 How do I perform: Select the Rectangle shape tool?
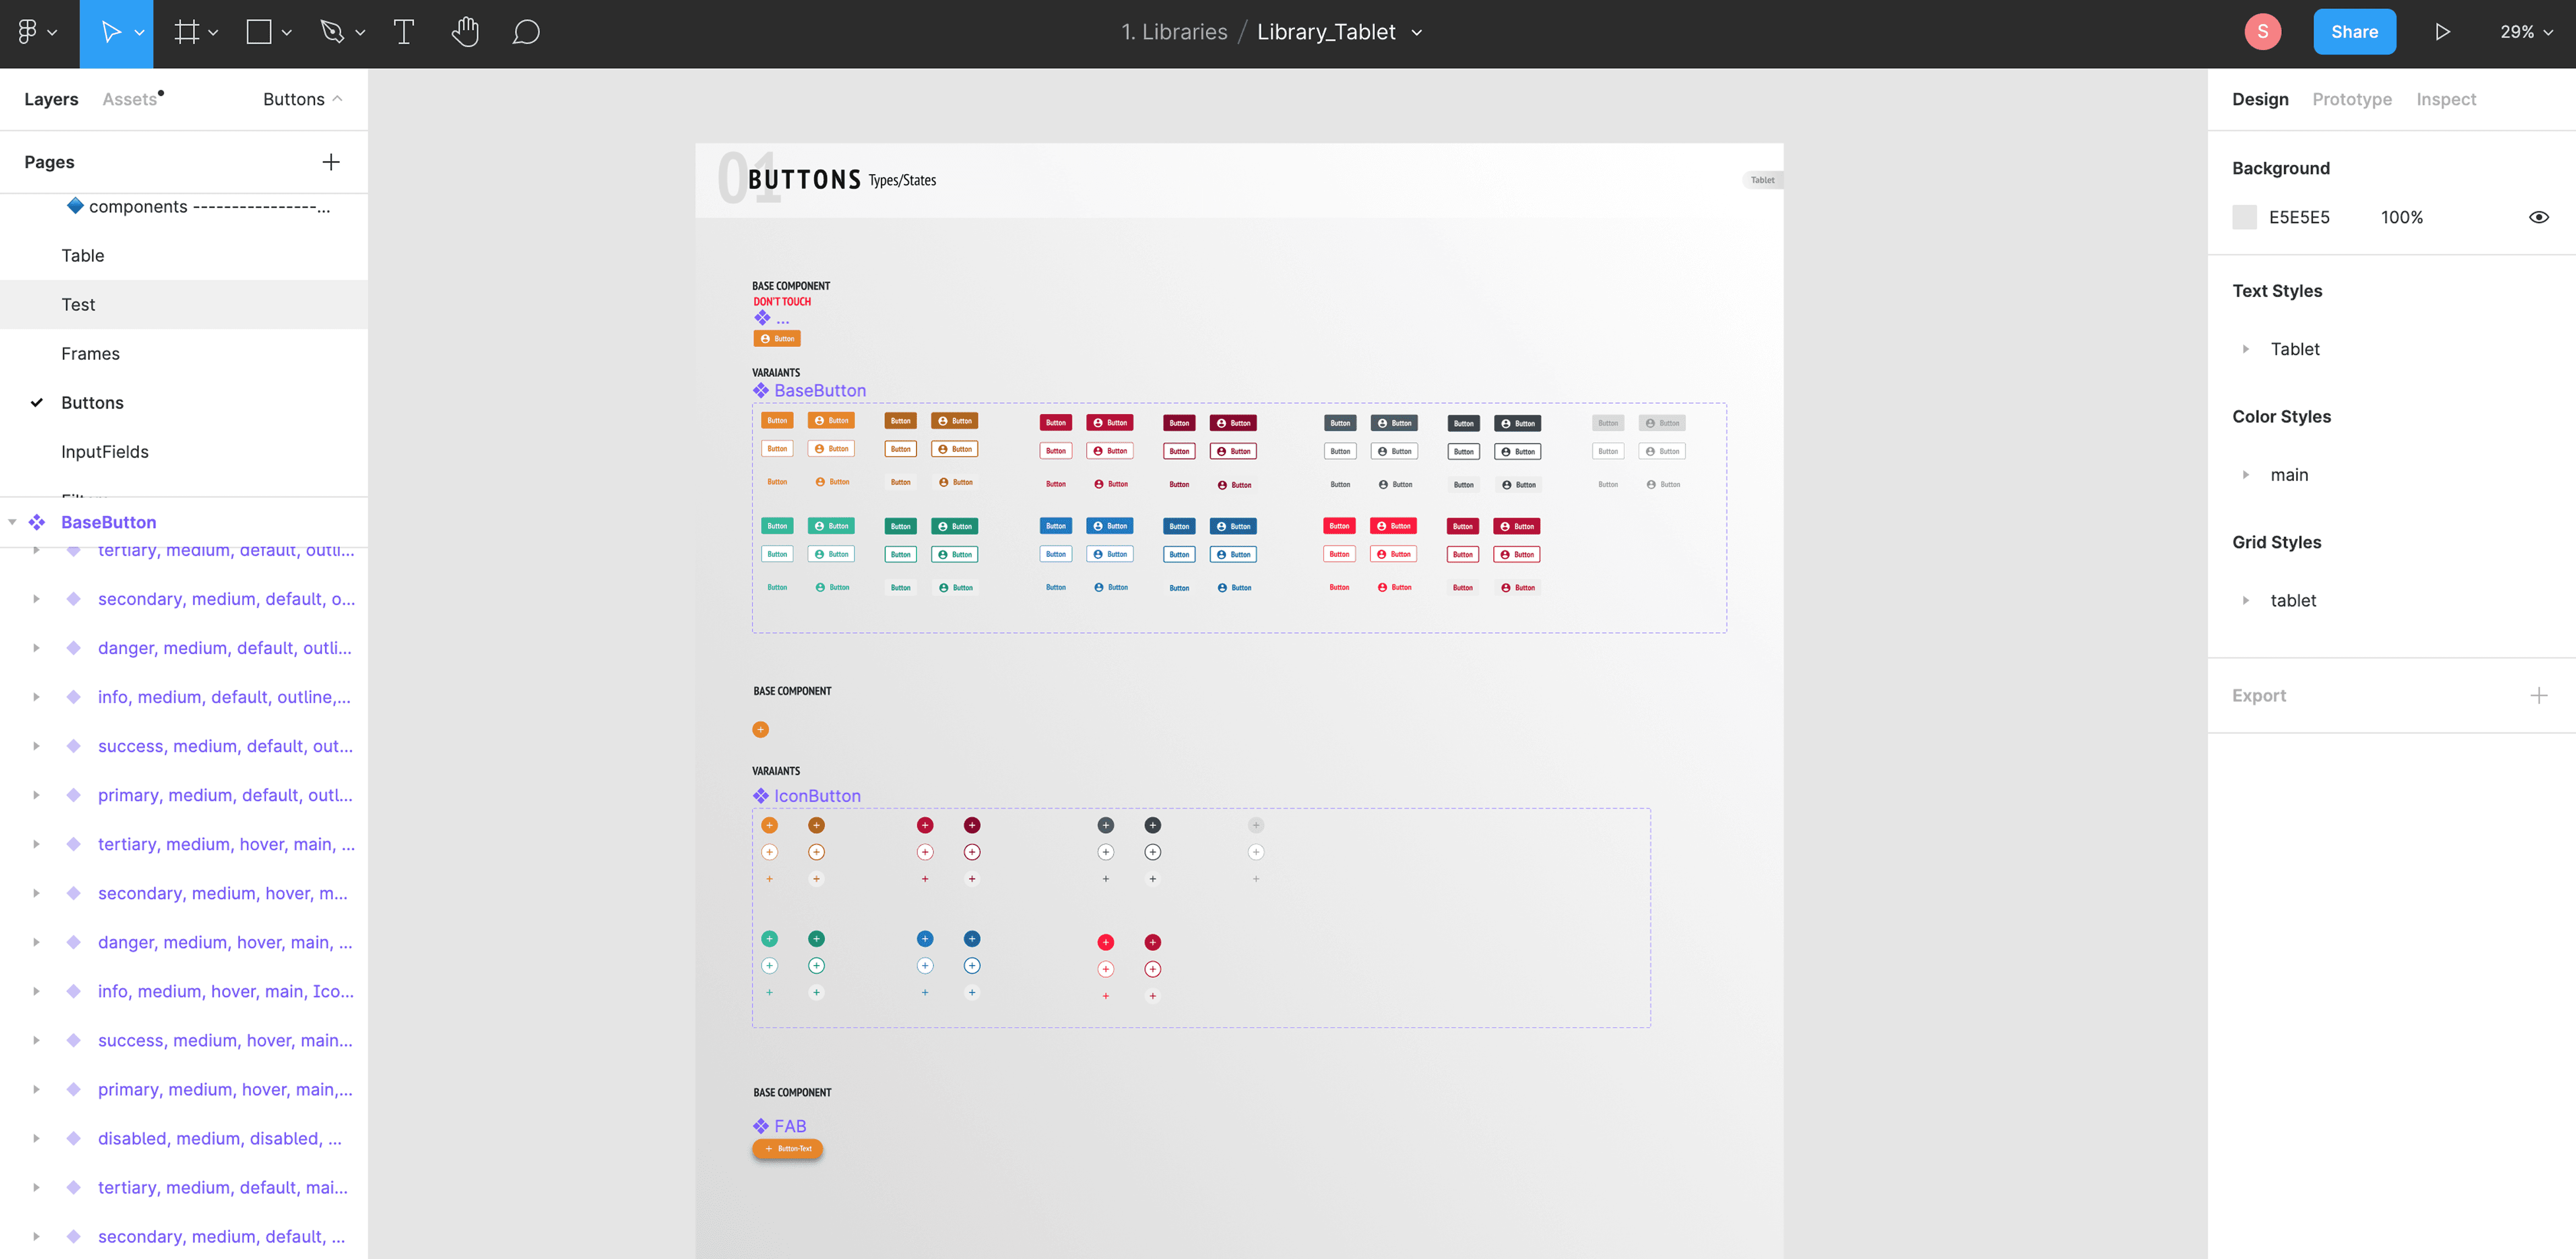(x=259, y=32)
